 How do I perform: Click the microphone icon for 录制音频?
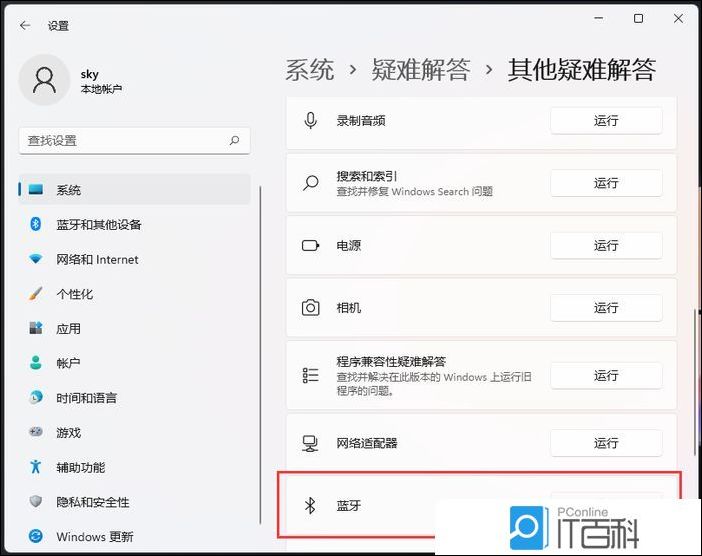pyautogui.click(x=310, y=120)
